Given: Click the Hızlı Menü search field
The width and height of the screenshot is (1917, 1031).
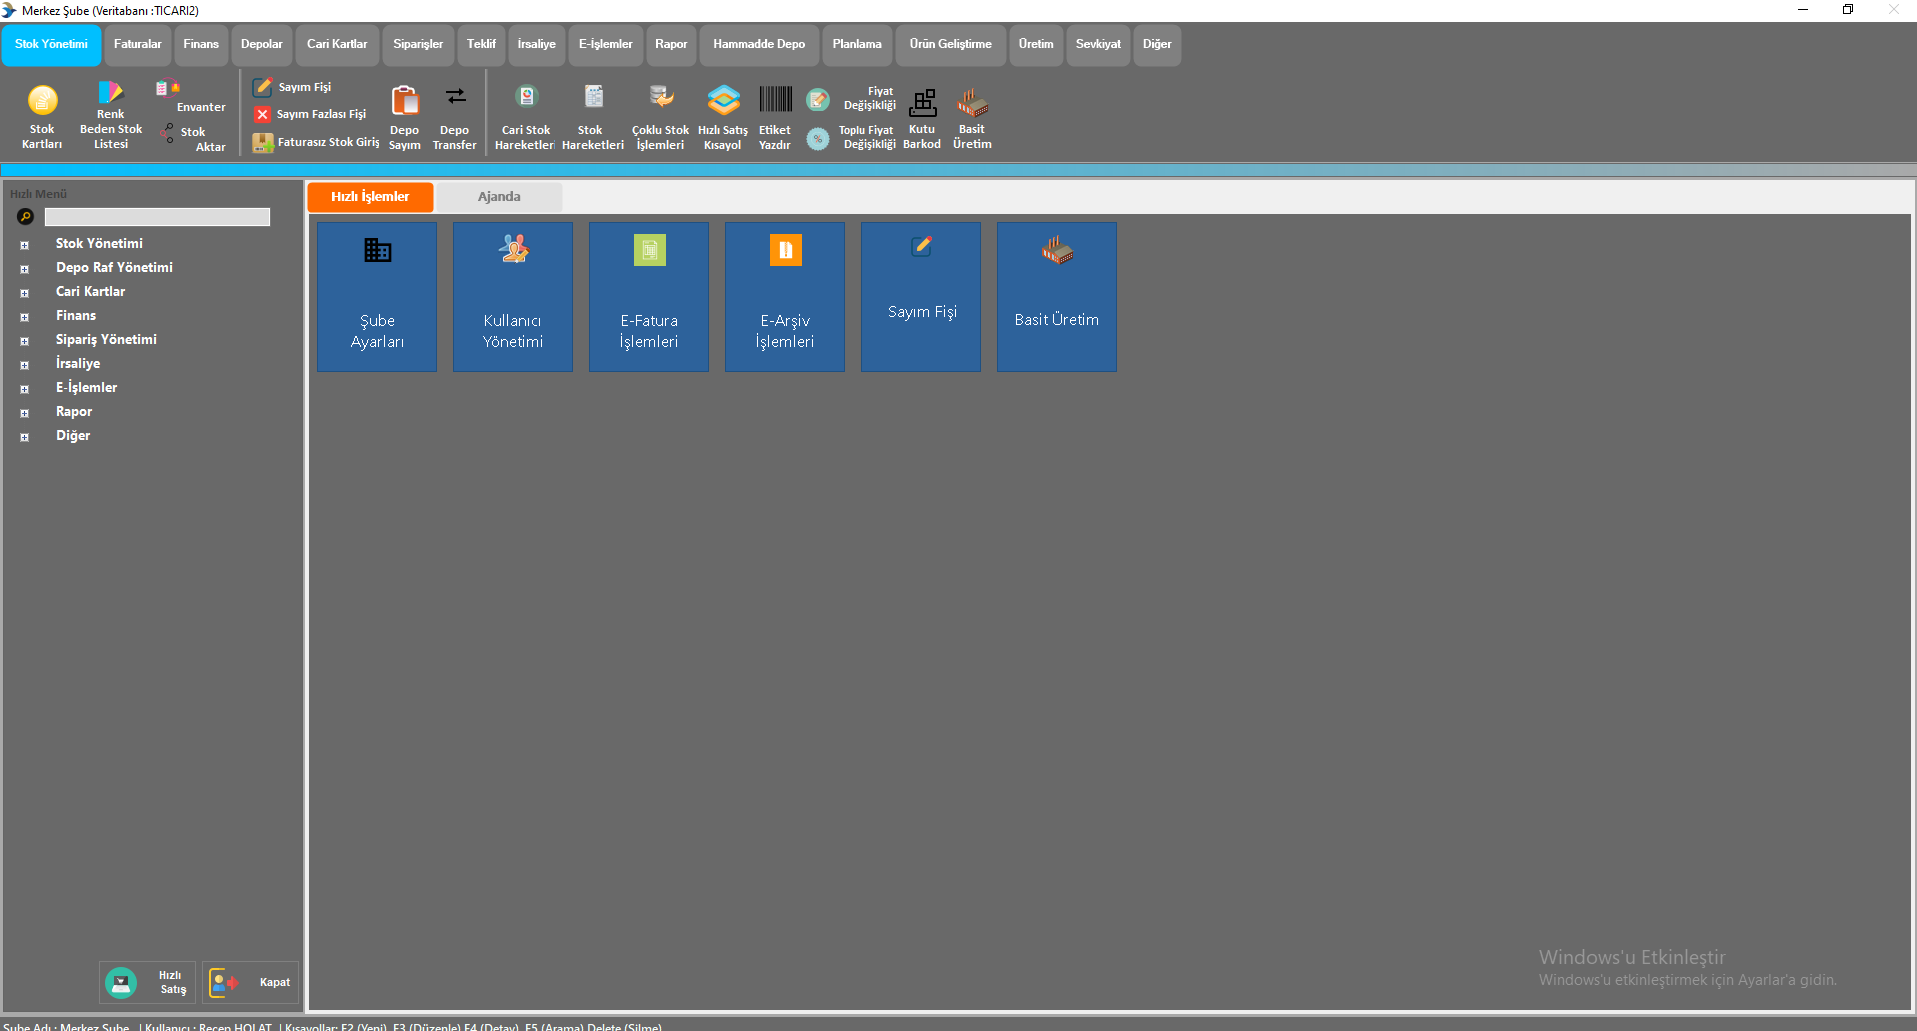Looking at the screenshot, I should (157, 217).
